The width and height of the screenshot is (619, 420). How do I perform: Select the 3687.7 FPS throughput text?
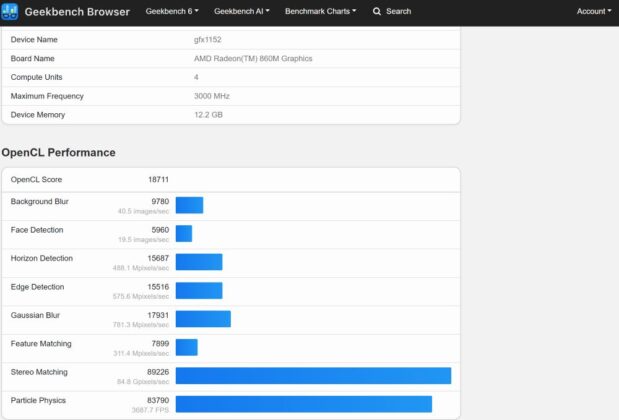pyautogui.click(x=150, y=410)
